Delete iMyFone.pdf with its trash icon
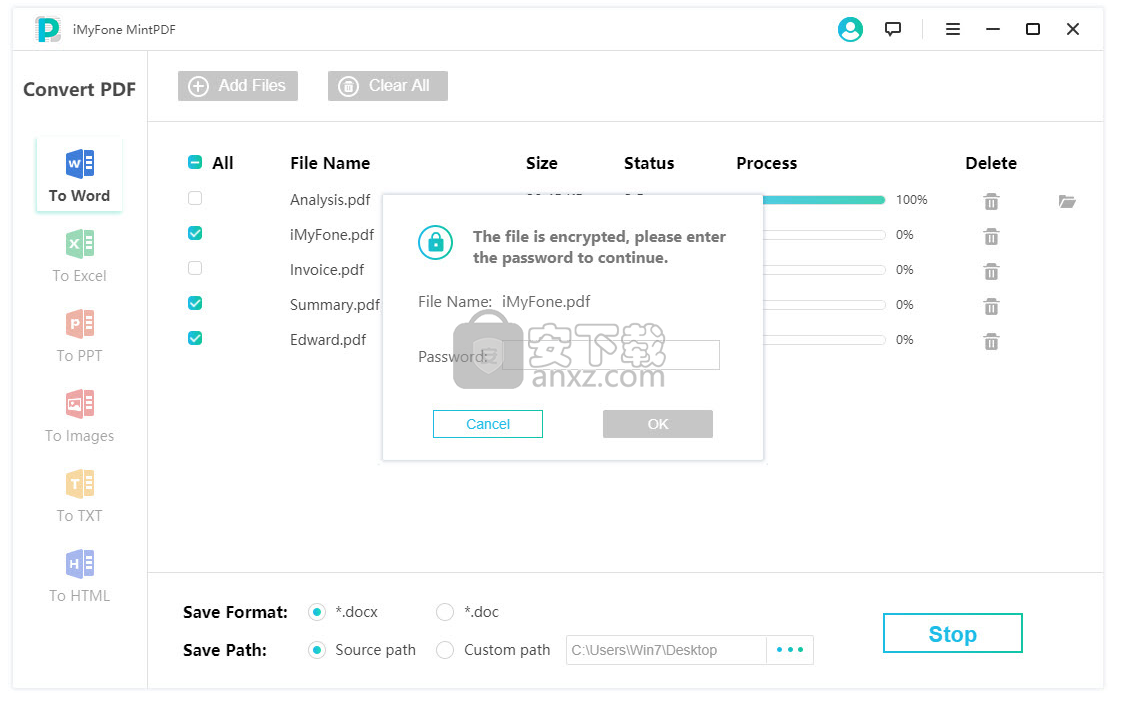Screen dimensions: 1123x701 [x=991, y=236]
